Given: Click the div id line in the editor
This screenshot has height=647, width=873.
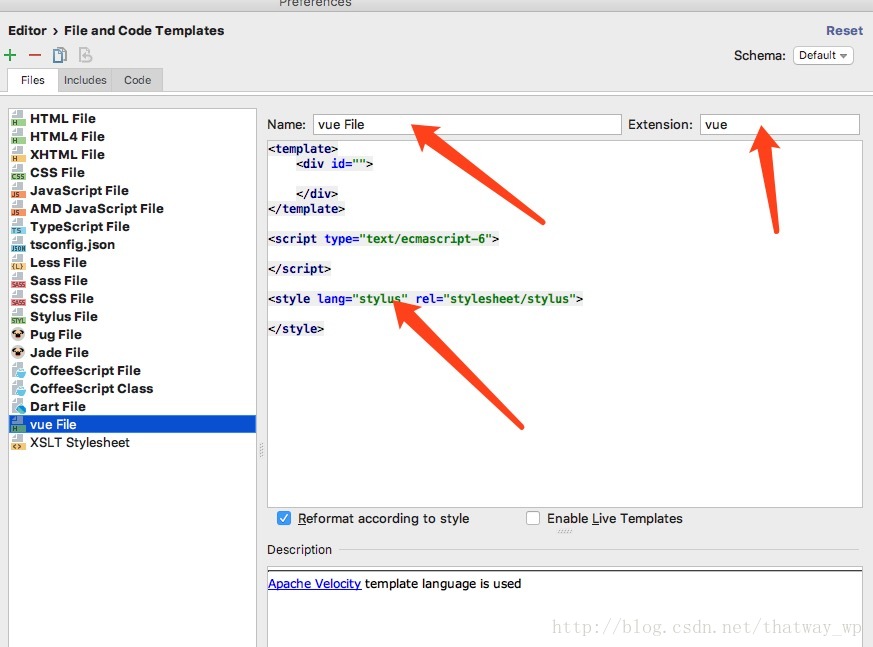Looking at the screenshot, I should (335, 164).
